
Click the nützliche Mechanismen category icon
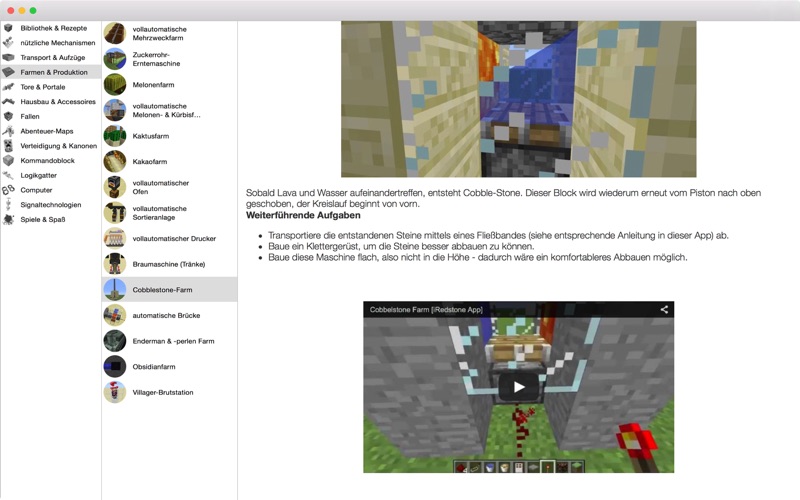pos(8,43)
